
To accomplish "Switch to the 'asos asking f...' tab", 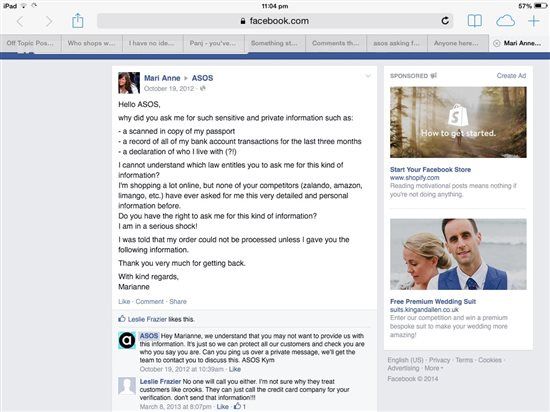I will tap(397, 43).
